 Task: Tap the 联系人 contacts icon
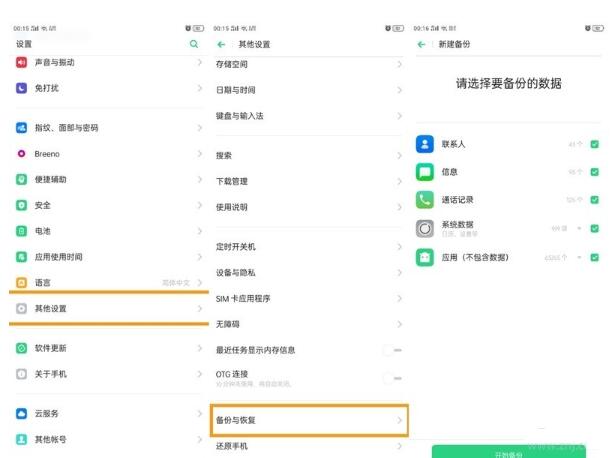(424, 144)
